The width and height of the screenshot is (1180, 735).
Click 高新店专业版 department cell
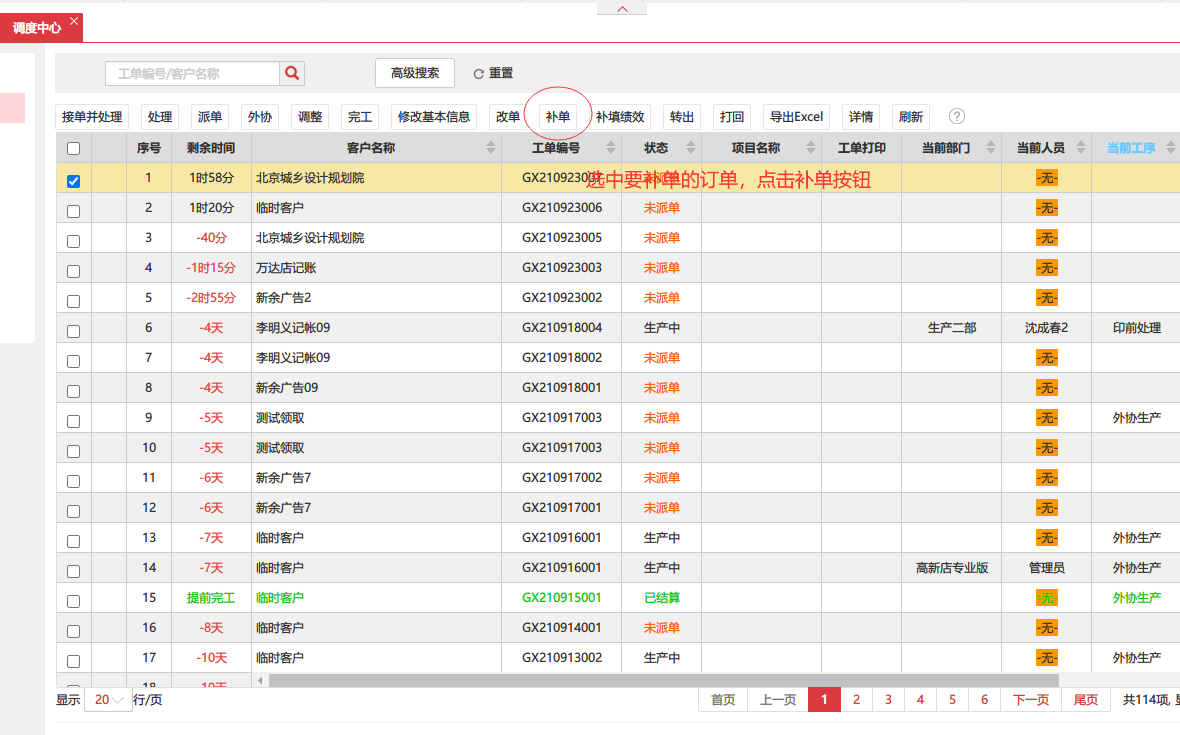click(x=952, y=568)
